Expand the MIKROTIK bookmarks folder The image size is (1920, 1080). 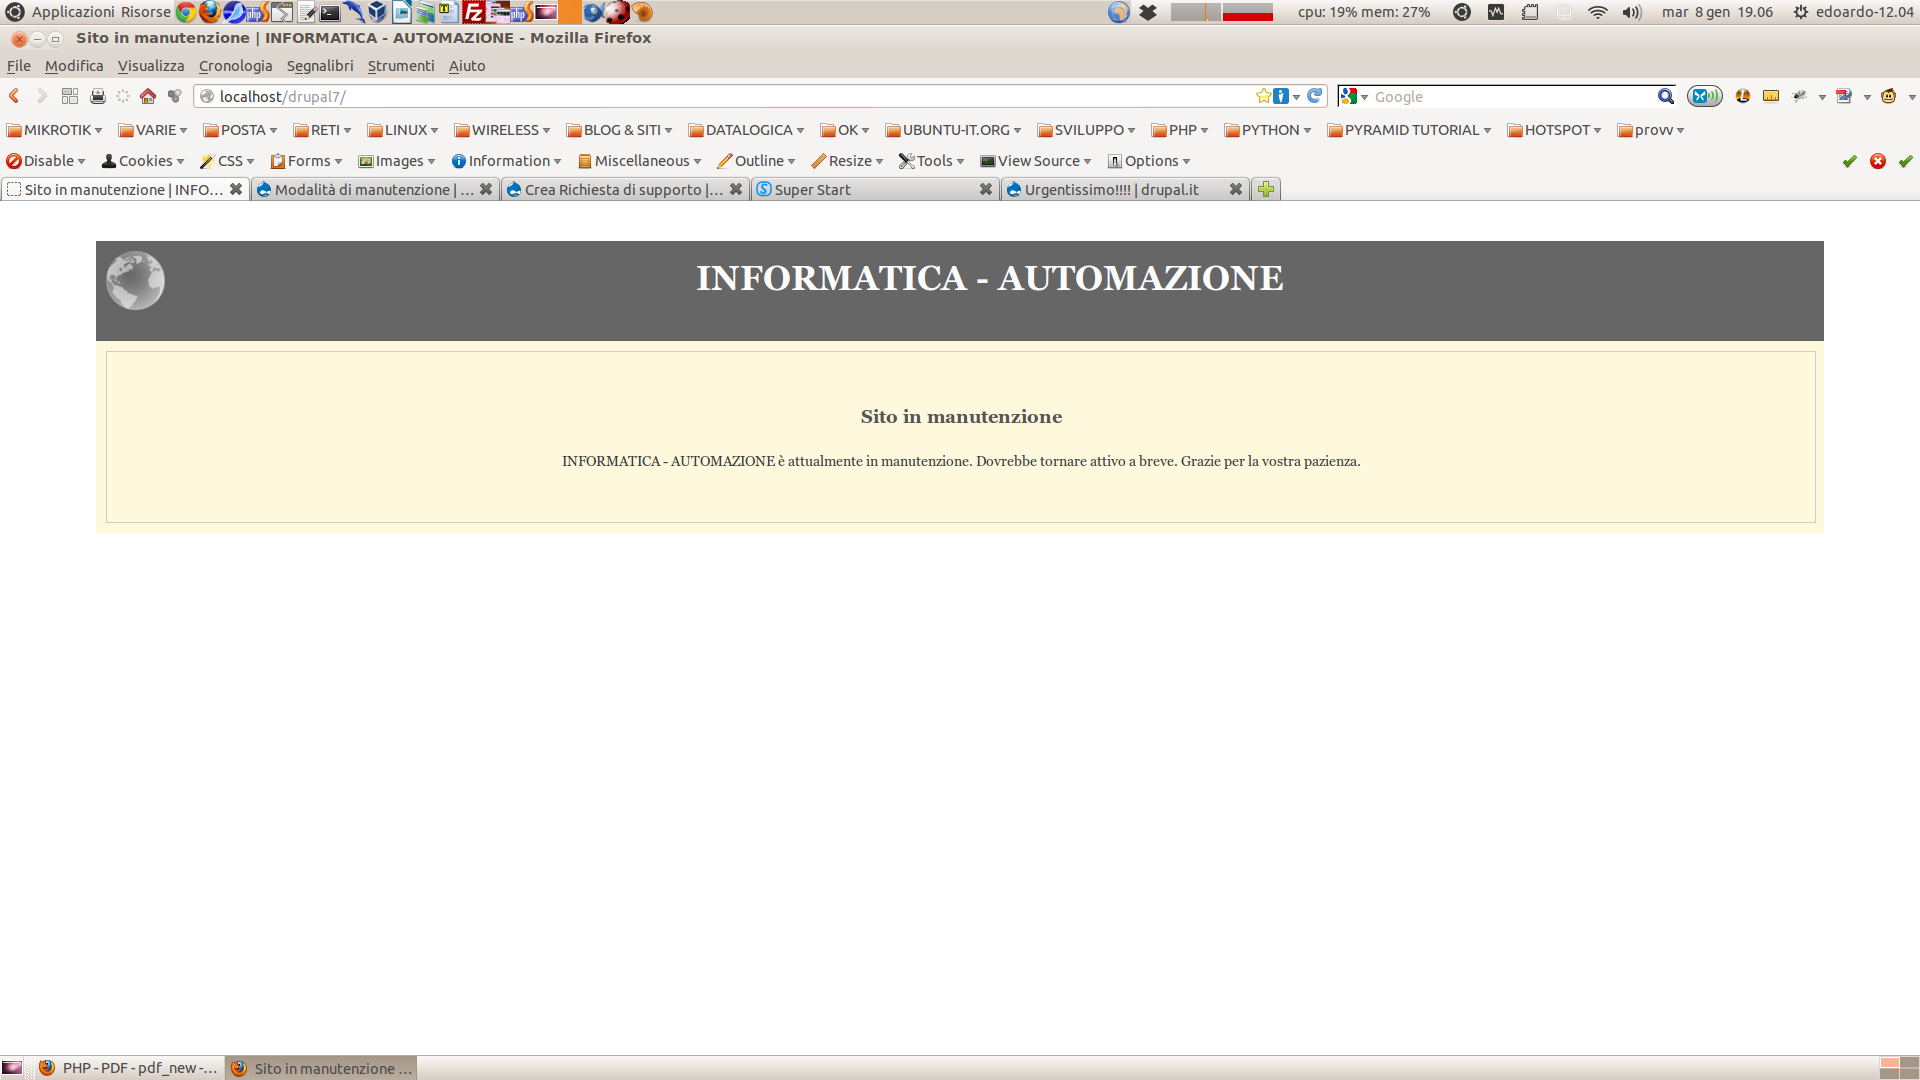(55, 130)
